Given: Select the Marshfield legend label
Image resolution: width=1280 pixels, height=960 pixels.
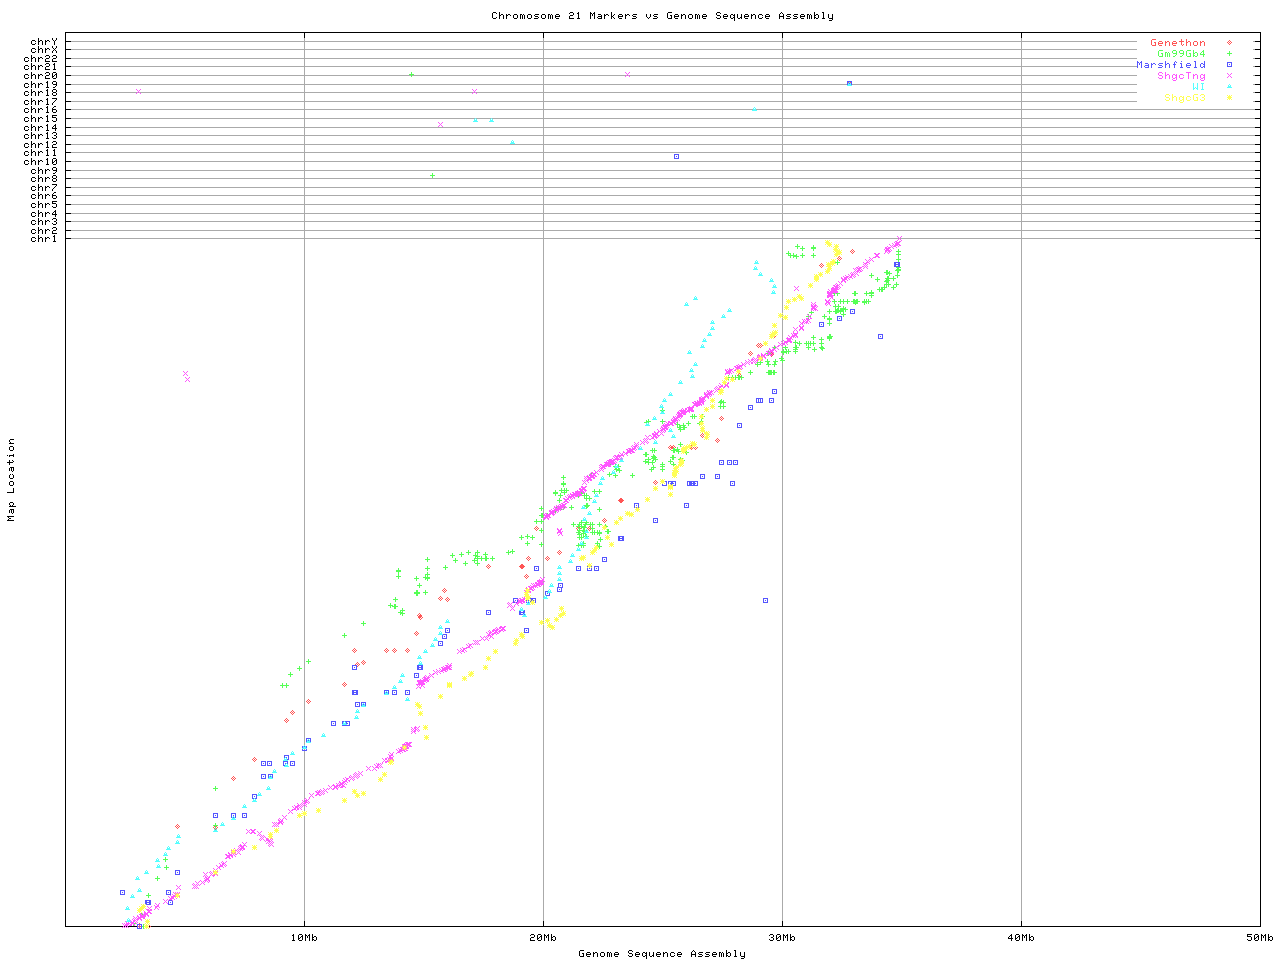Looking at the screenshot, I should [1170, 65].
